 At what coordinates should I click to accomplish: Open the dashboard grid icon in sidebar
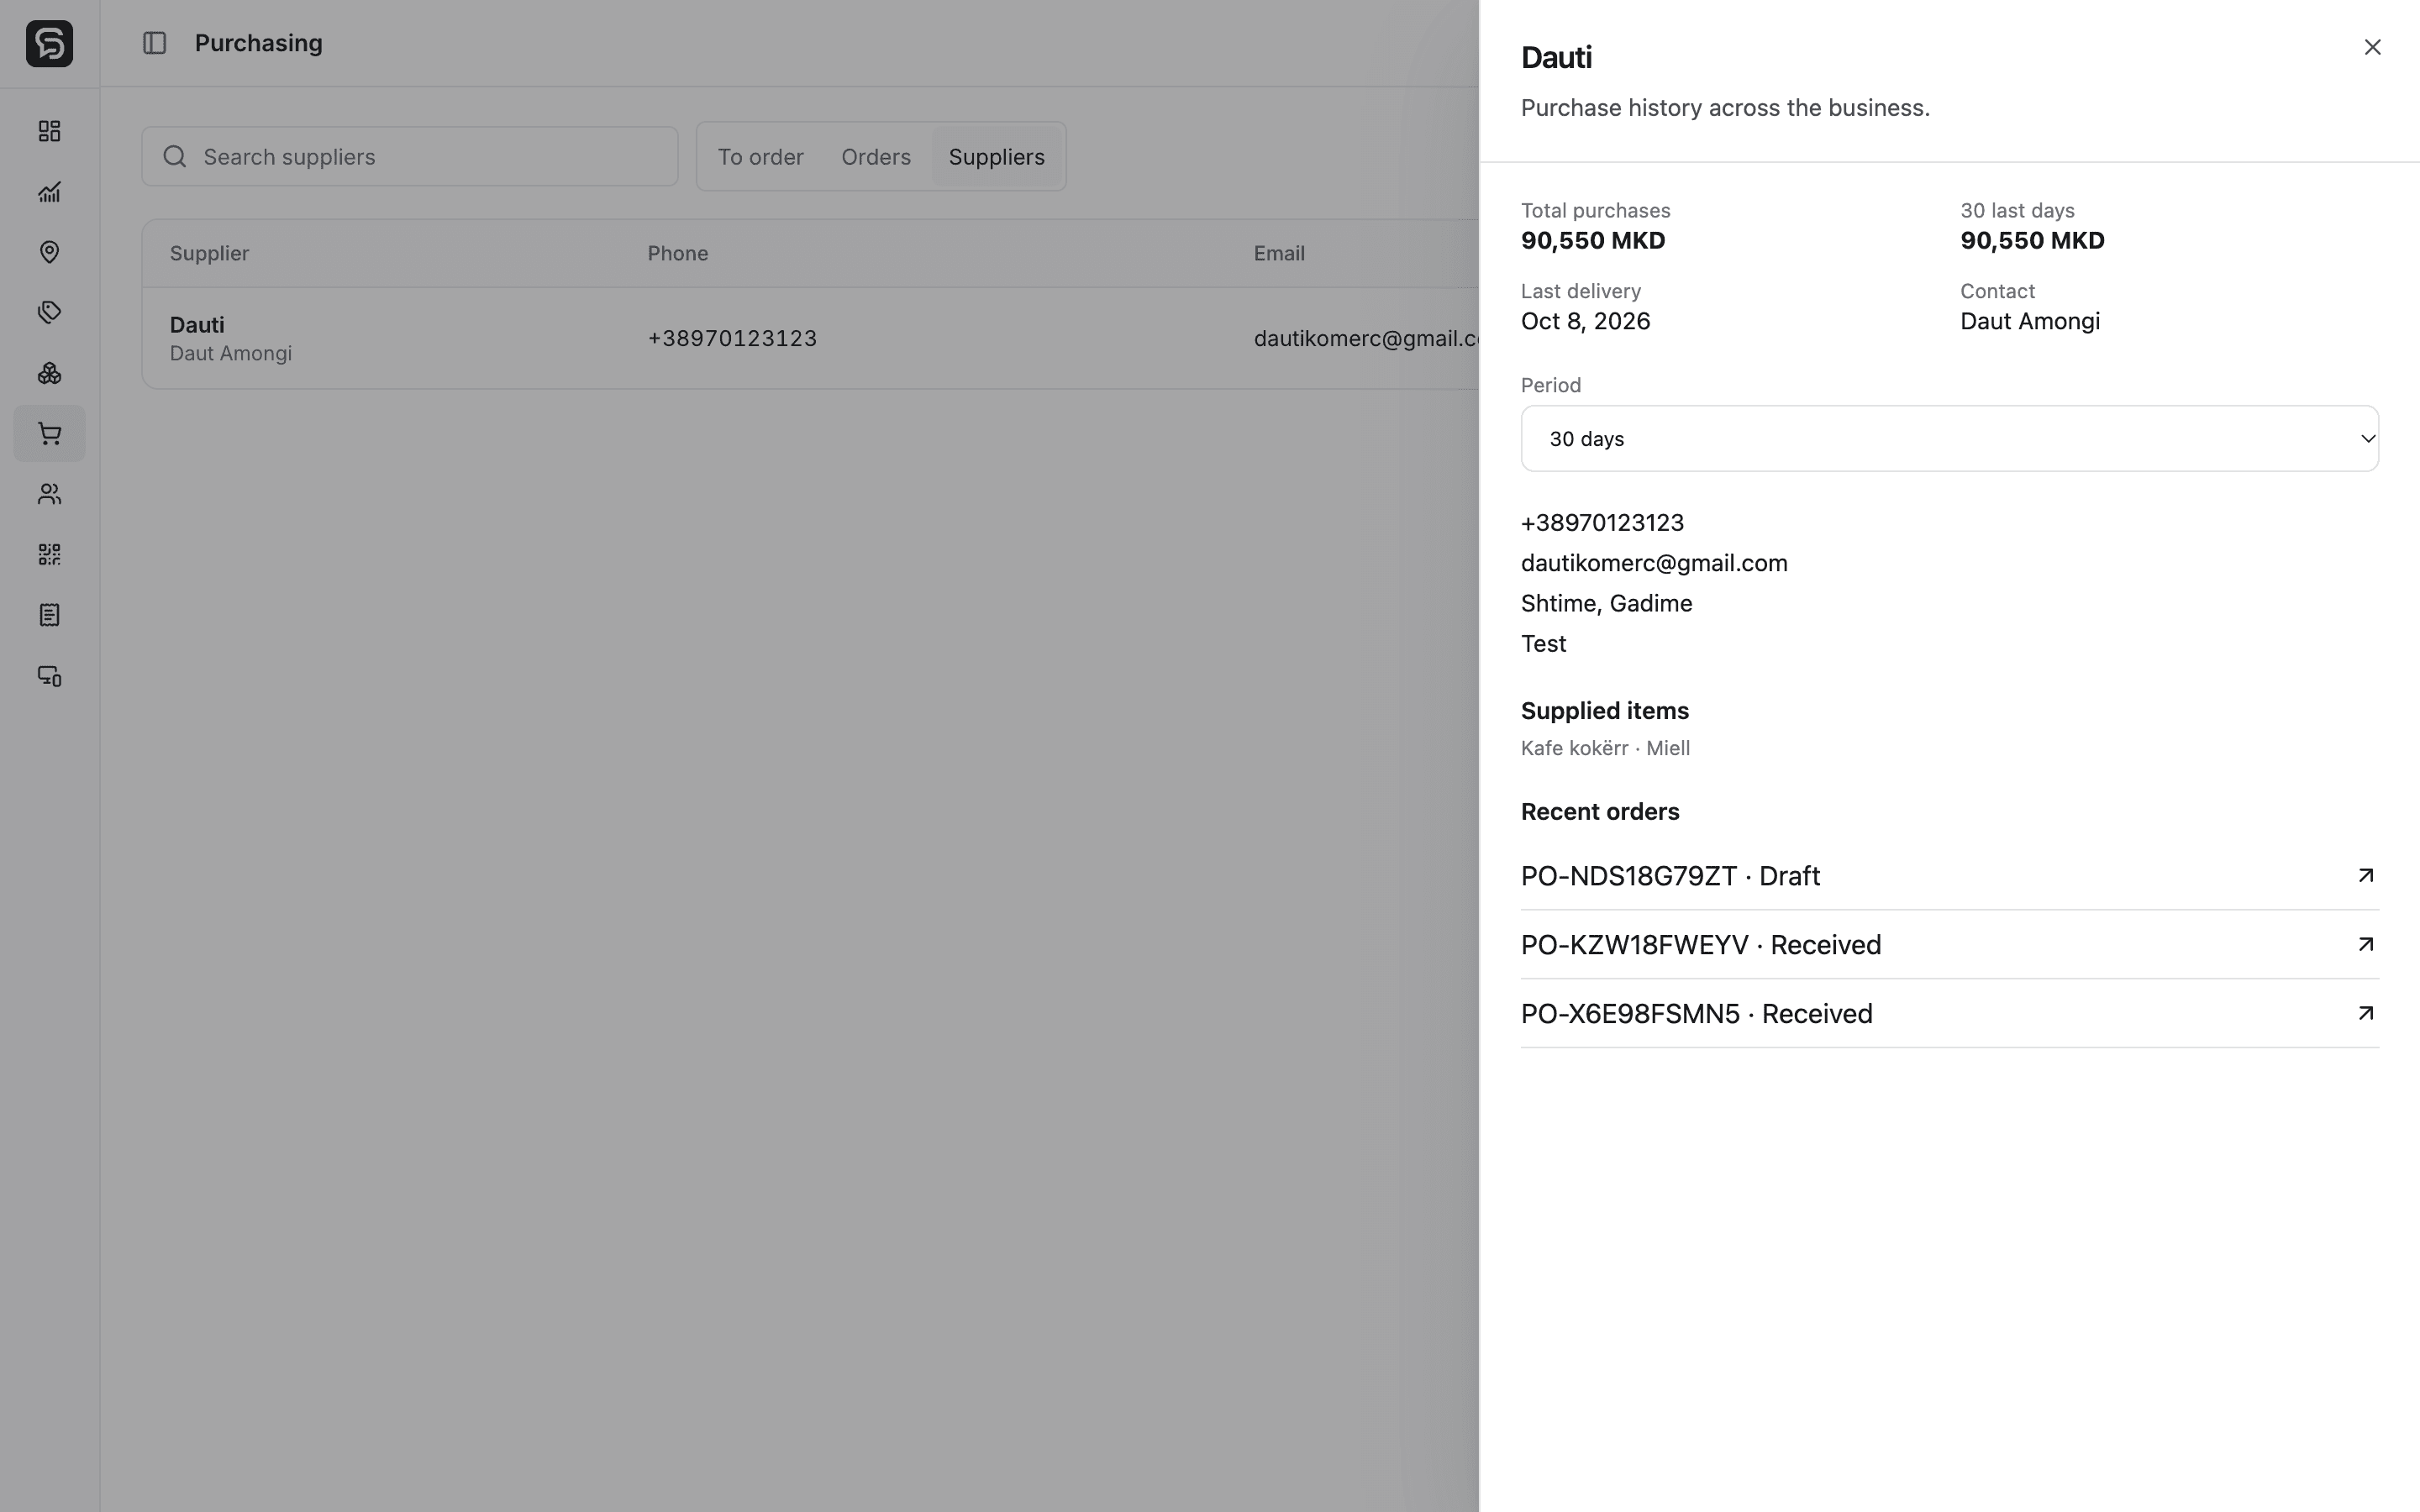[49, 131]
